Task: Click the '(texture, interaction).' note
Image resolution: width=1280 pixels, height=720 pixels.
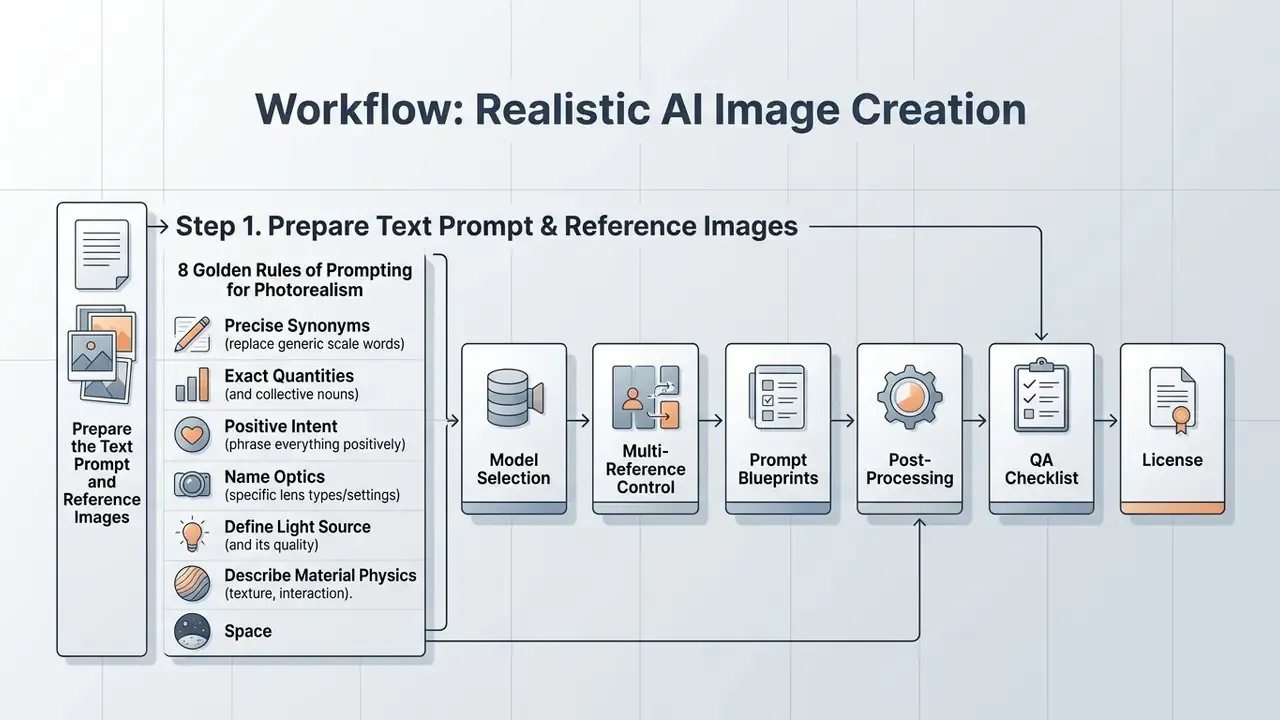Action: (x=288, y=594)
